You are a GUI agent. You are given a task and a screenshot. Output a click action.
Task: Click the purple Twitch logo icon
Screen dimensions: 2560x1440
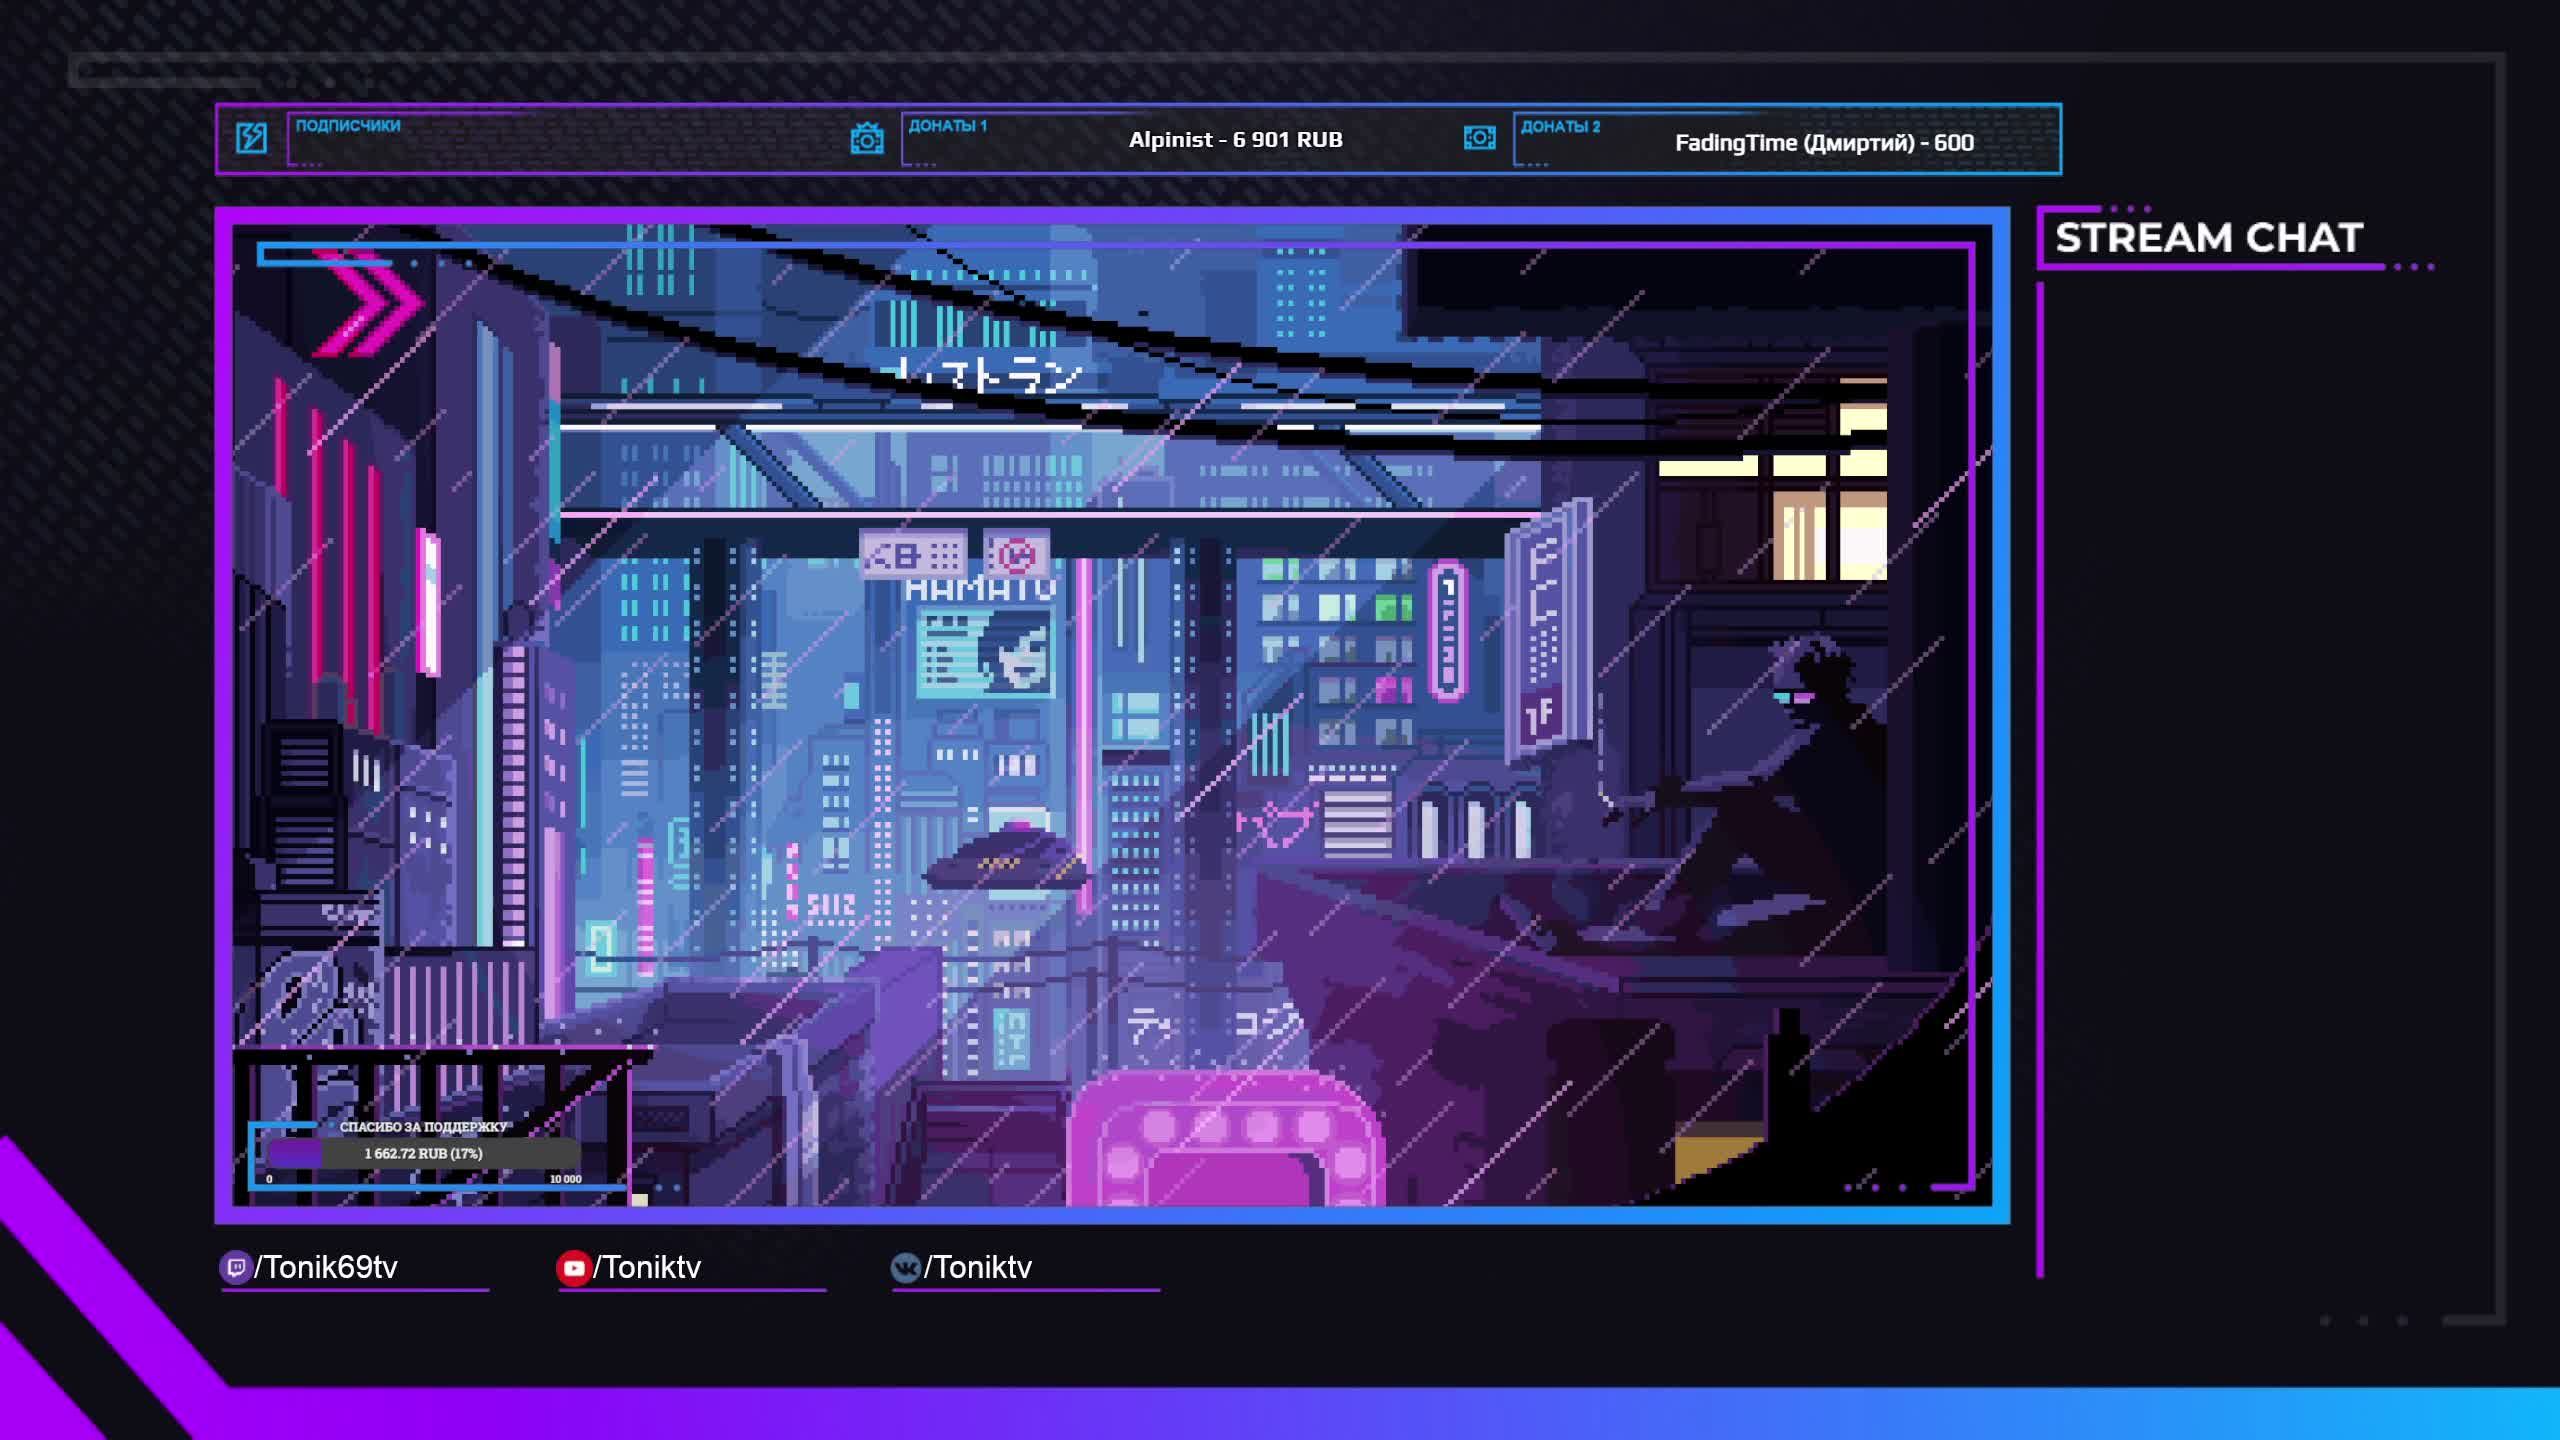235,1268
